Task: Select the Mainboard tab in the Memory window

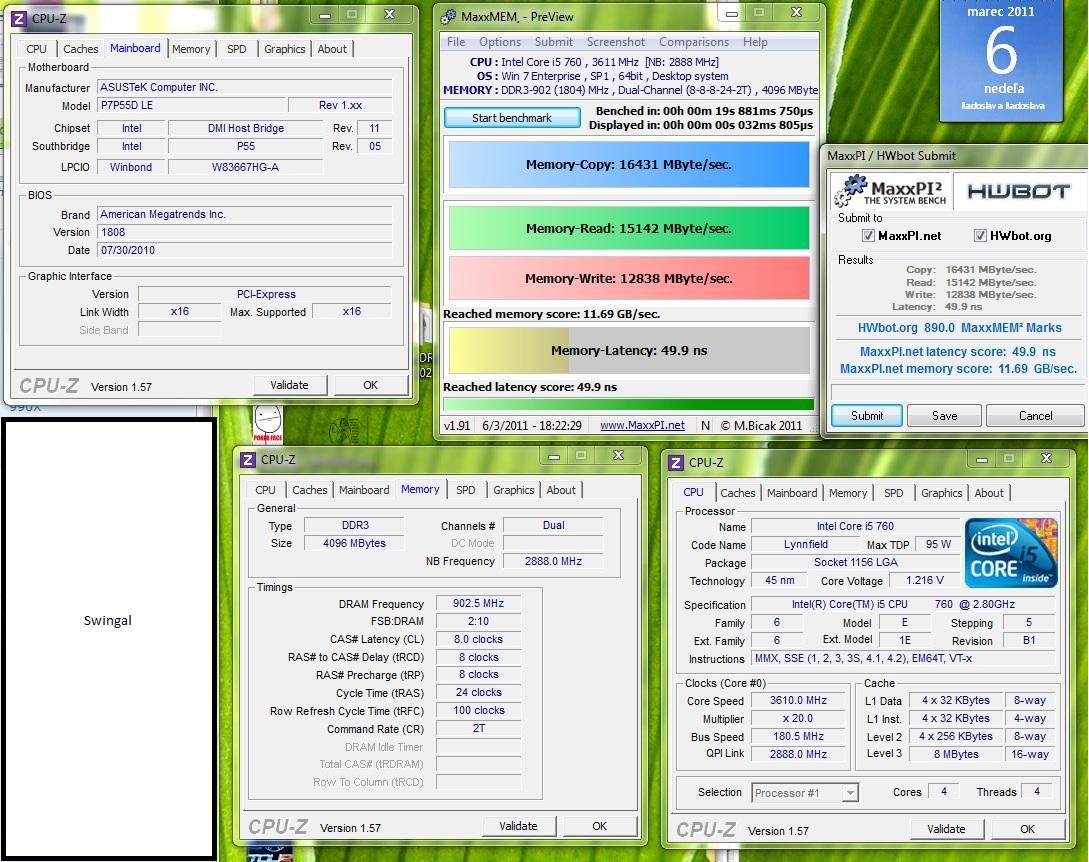Action: [x=364, y=490]
